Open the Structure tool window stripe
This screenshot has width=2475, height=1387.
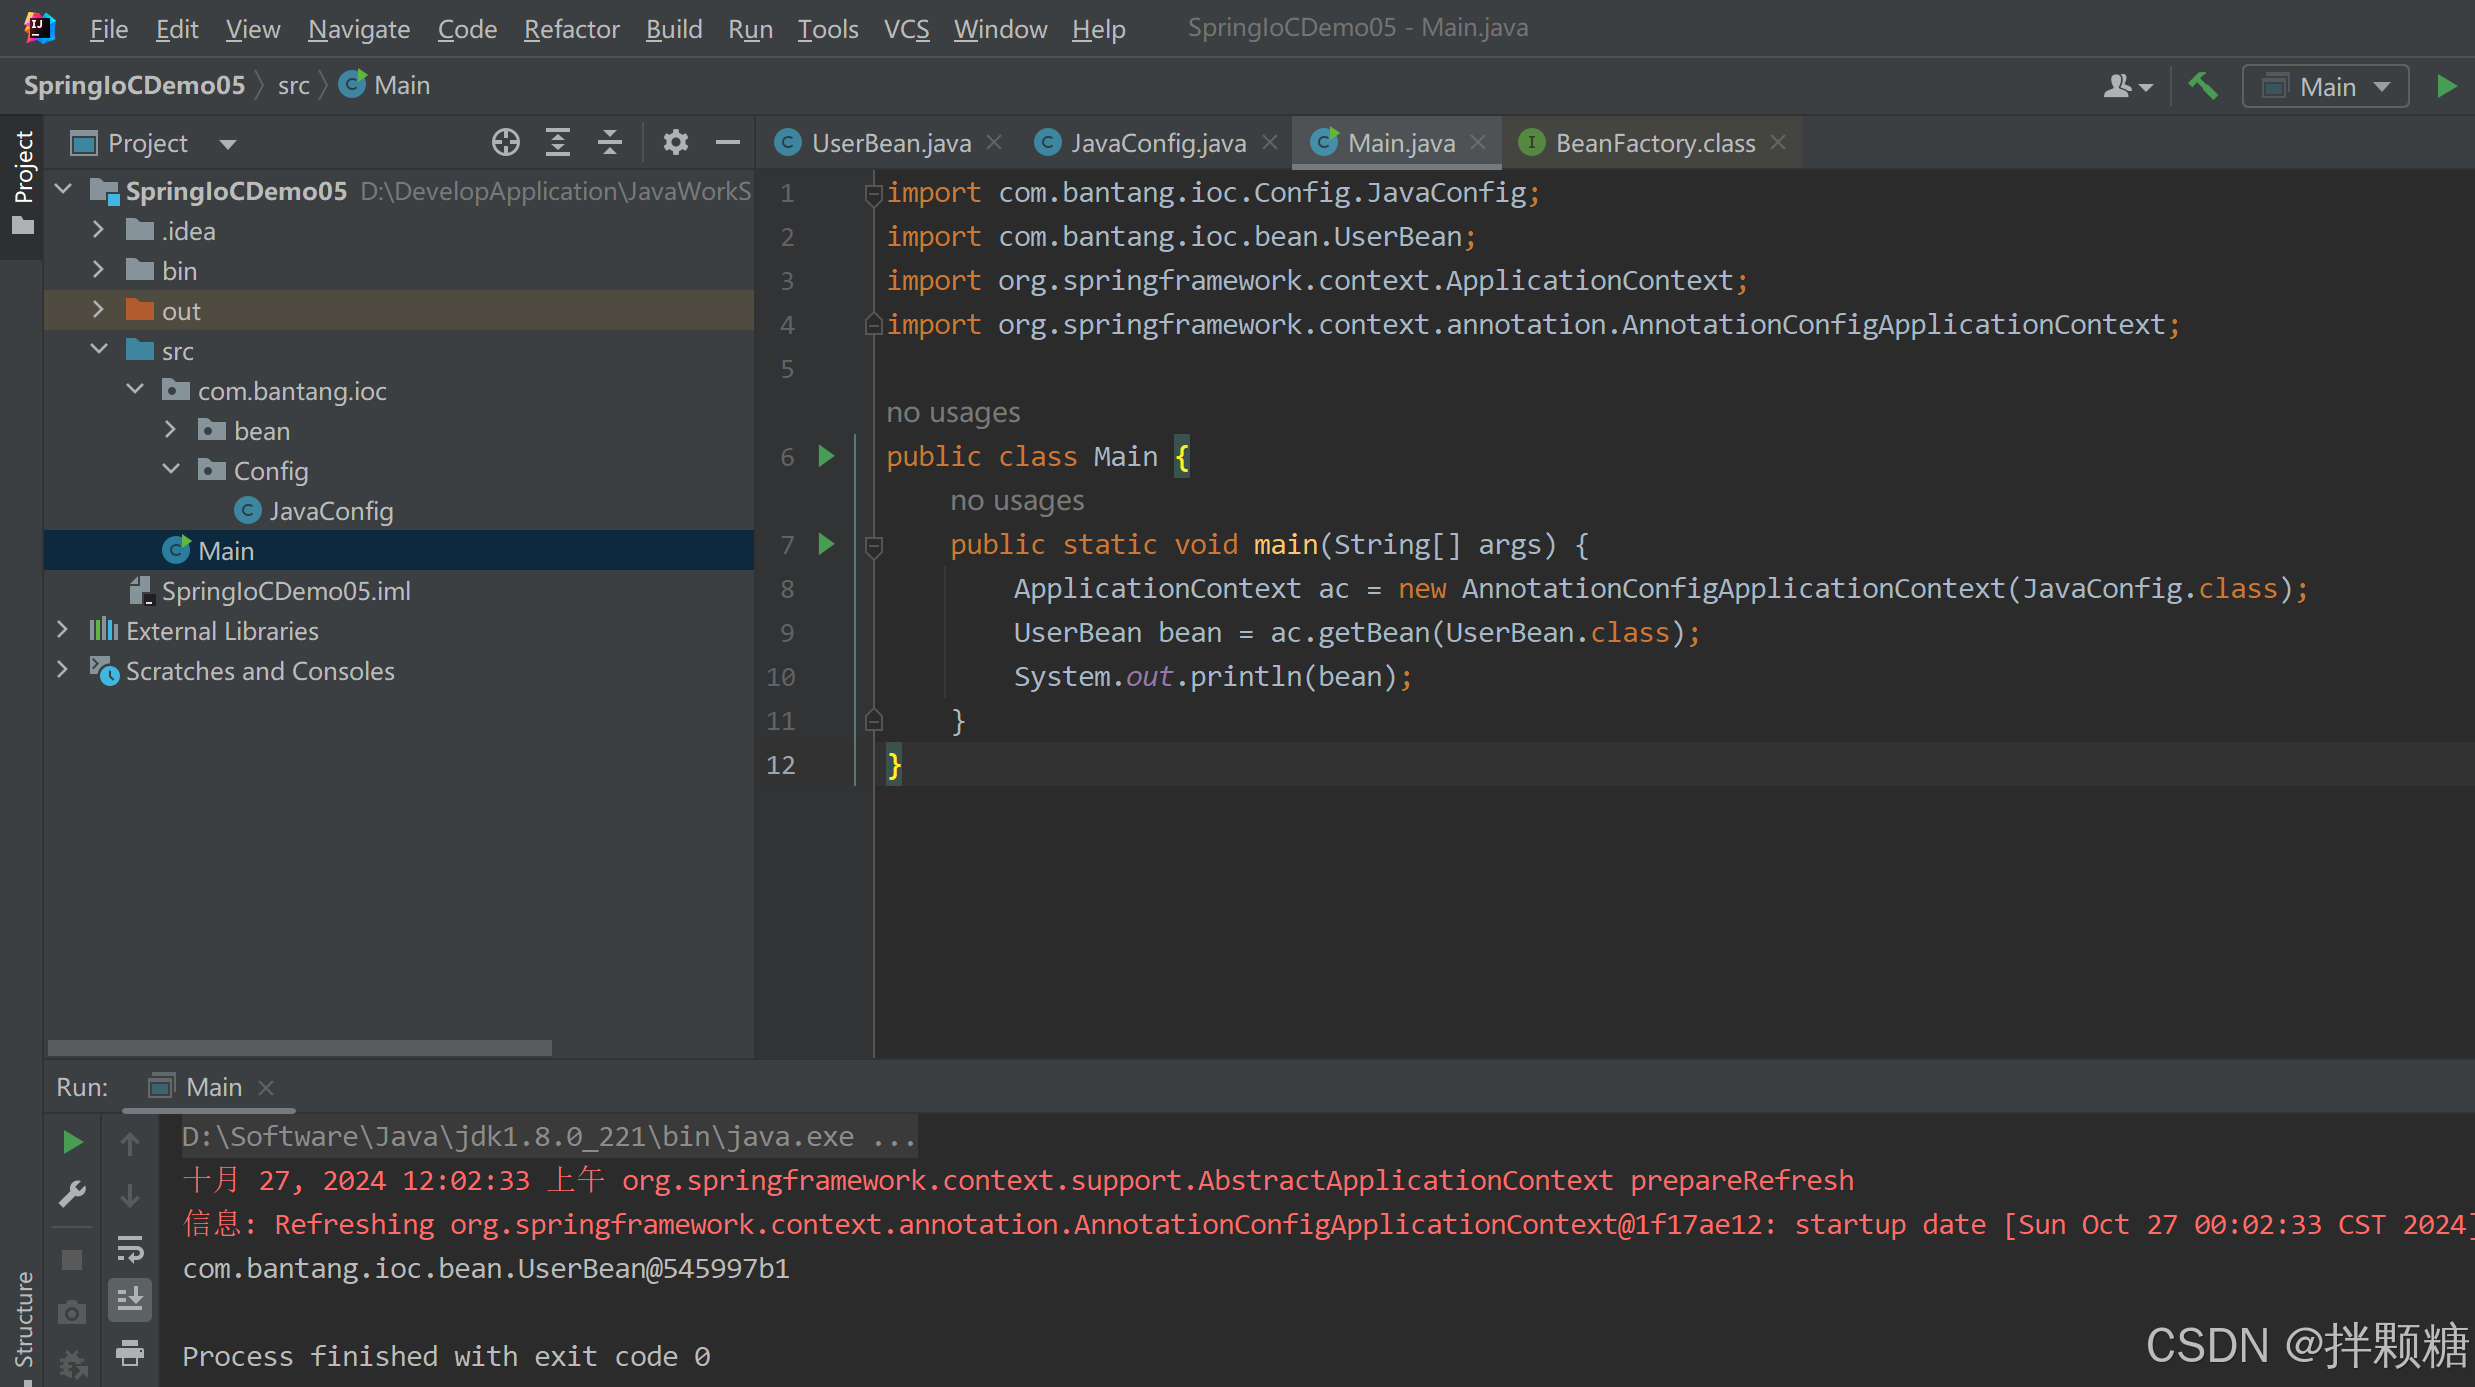pyautogui.click(x=24, y=1318)
